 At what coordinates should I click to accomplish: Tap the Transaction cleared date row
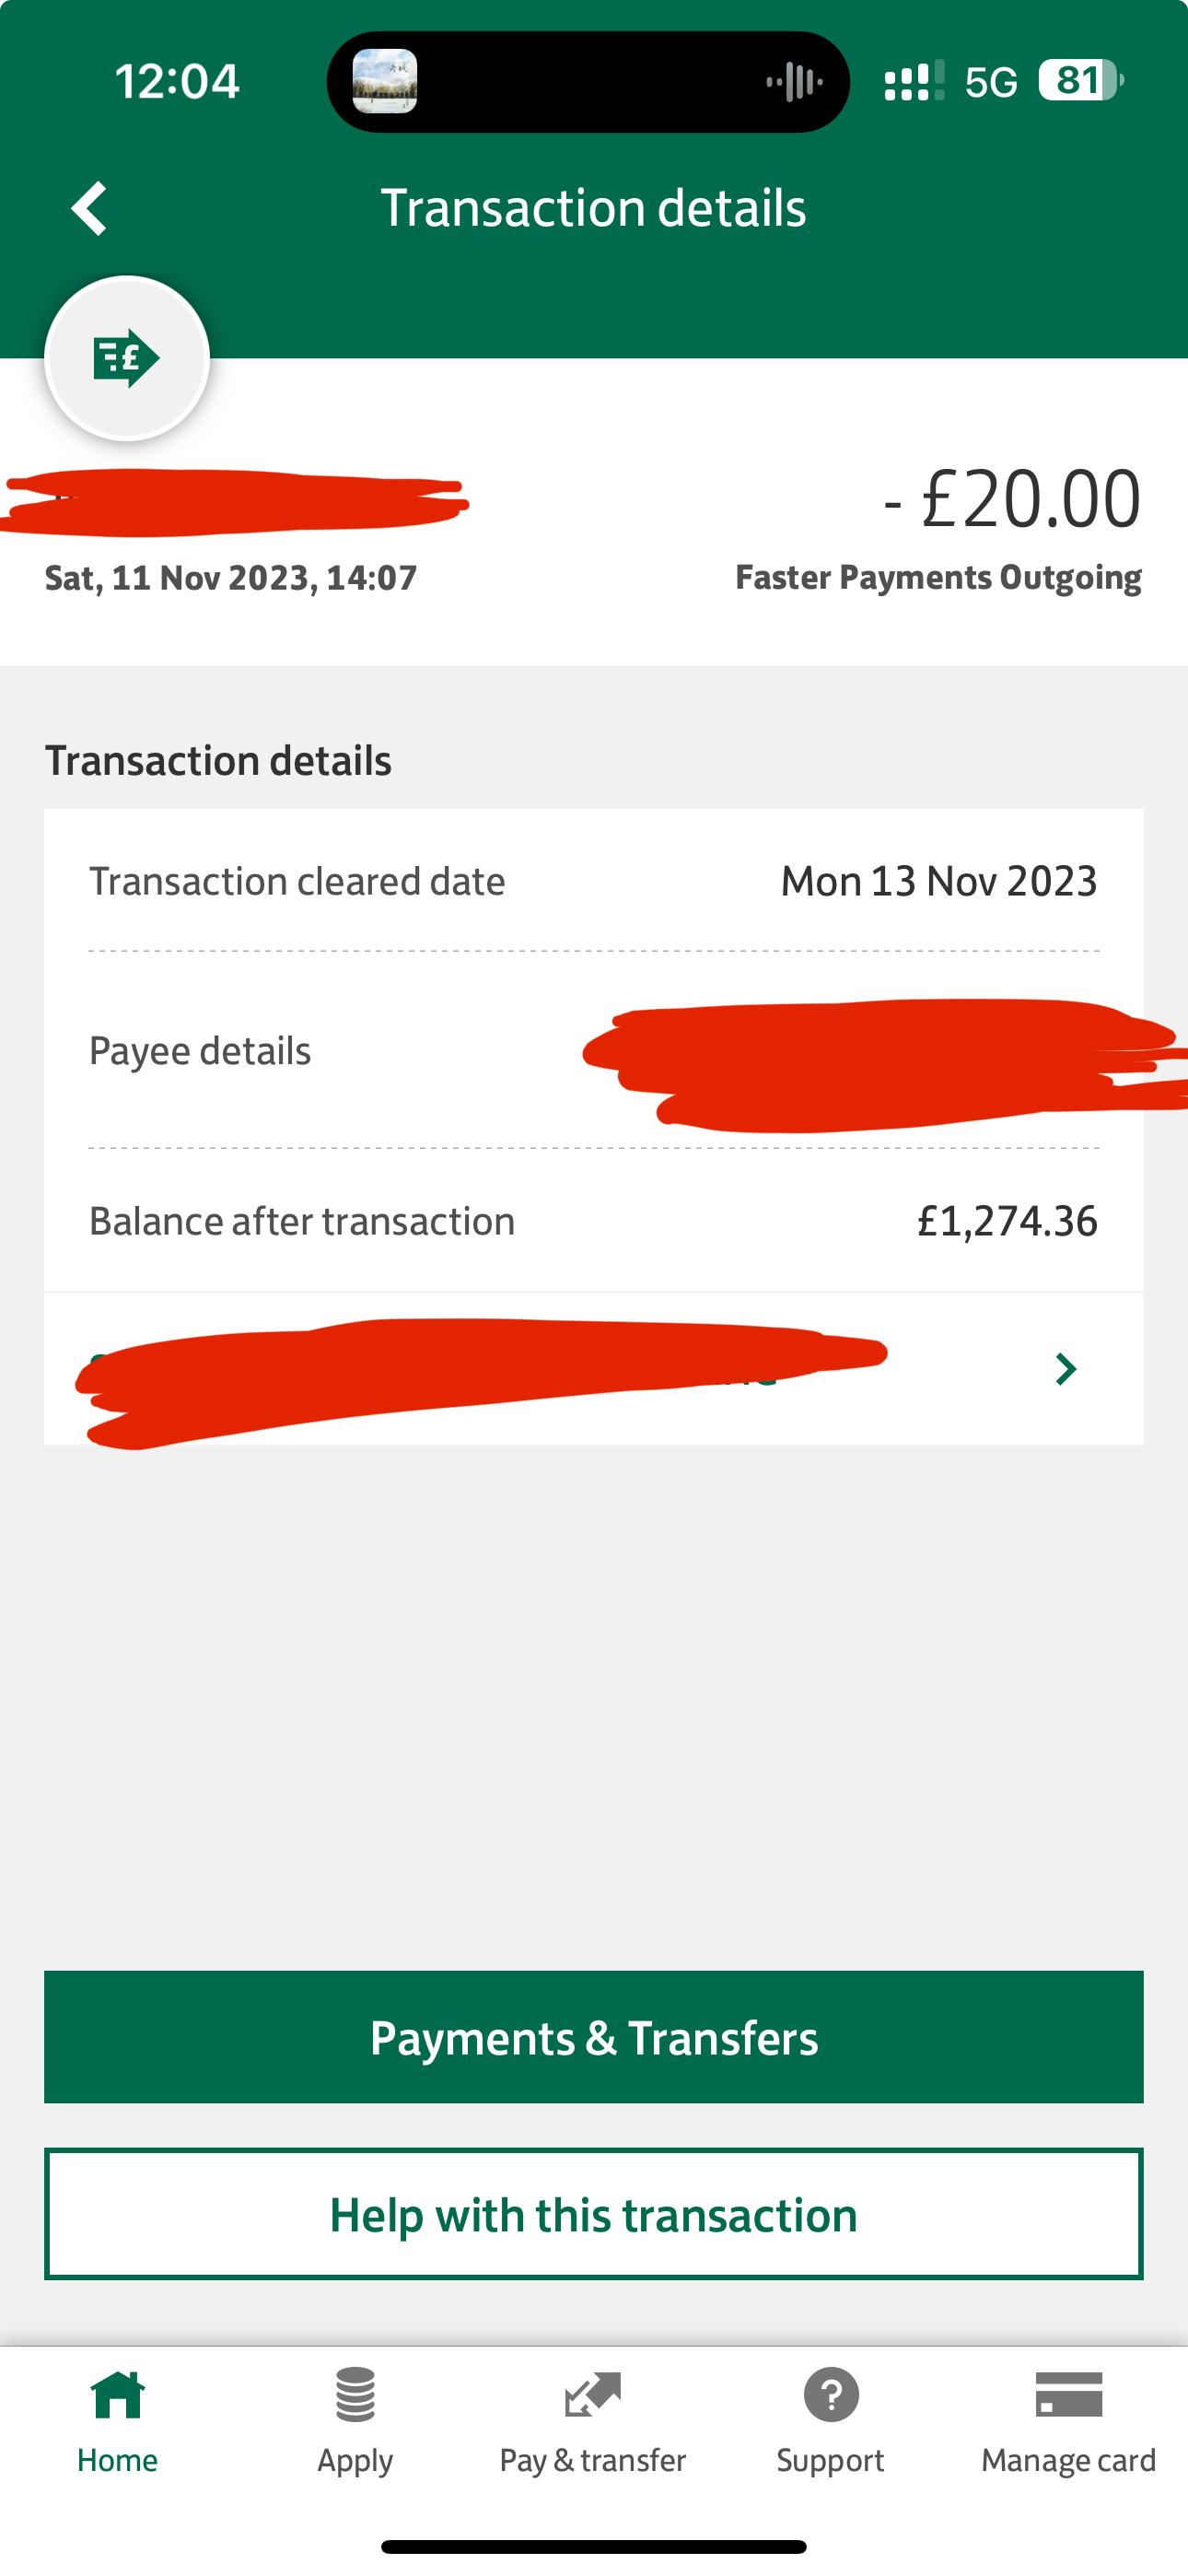click(594, 881)
